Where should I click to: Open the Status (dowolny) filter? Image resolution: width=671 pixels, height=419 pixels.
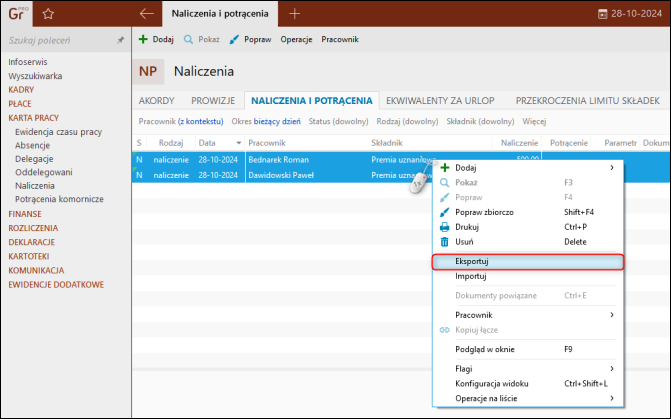pyautogui.click(x=338, y=122)
